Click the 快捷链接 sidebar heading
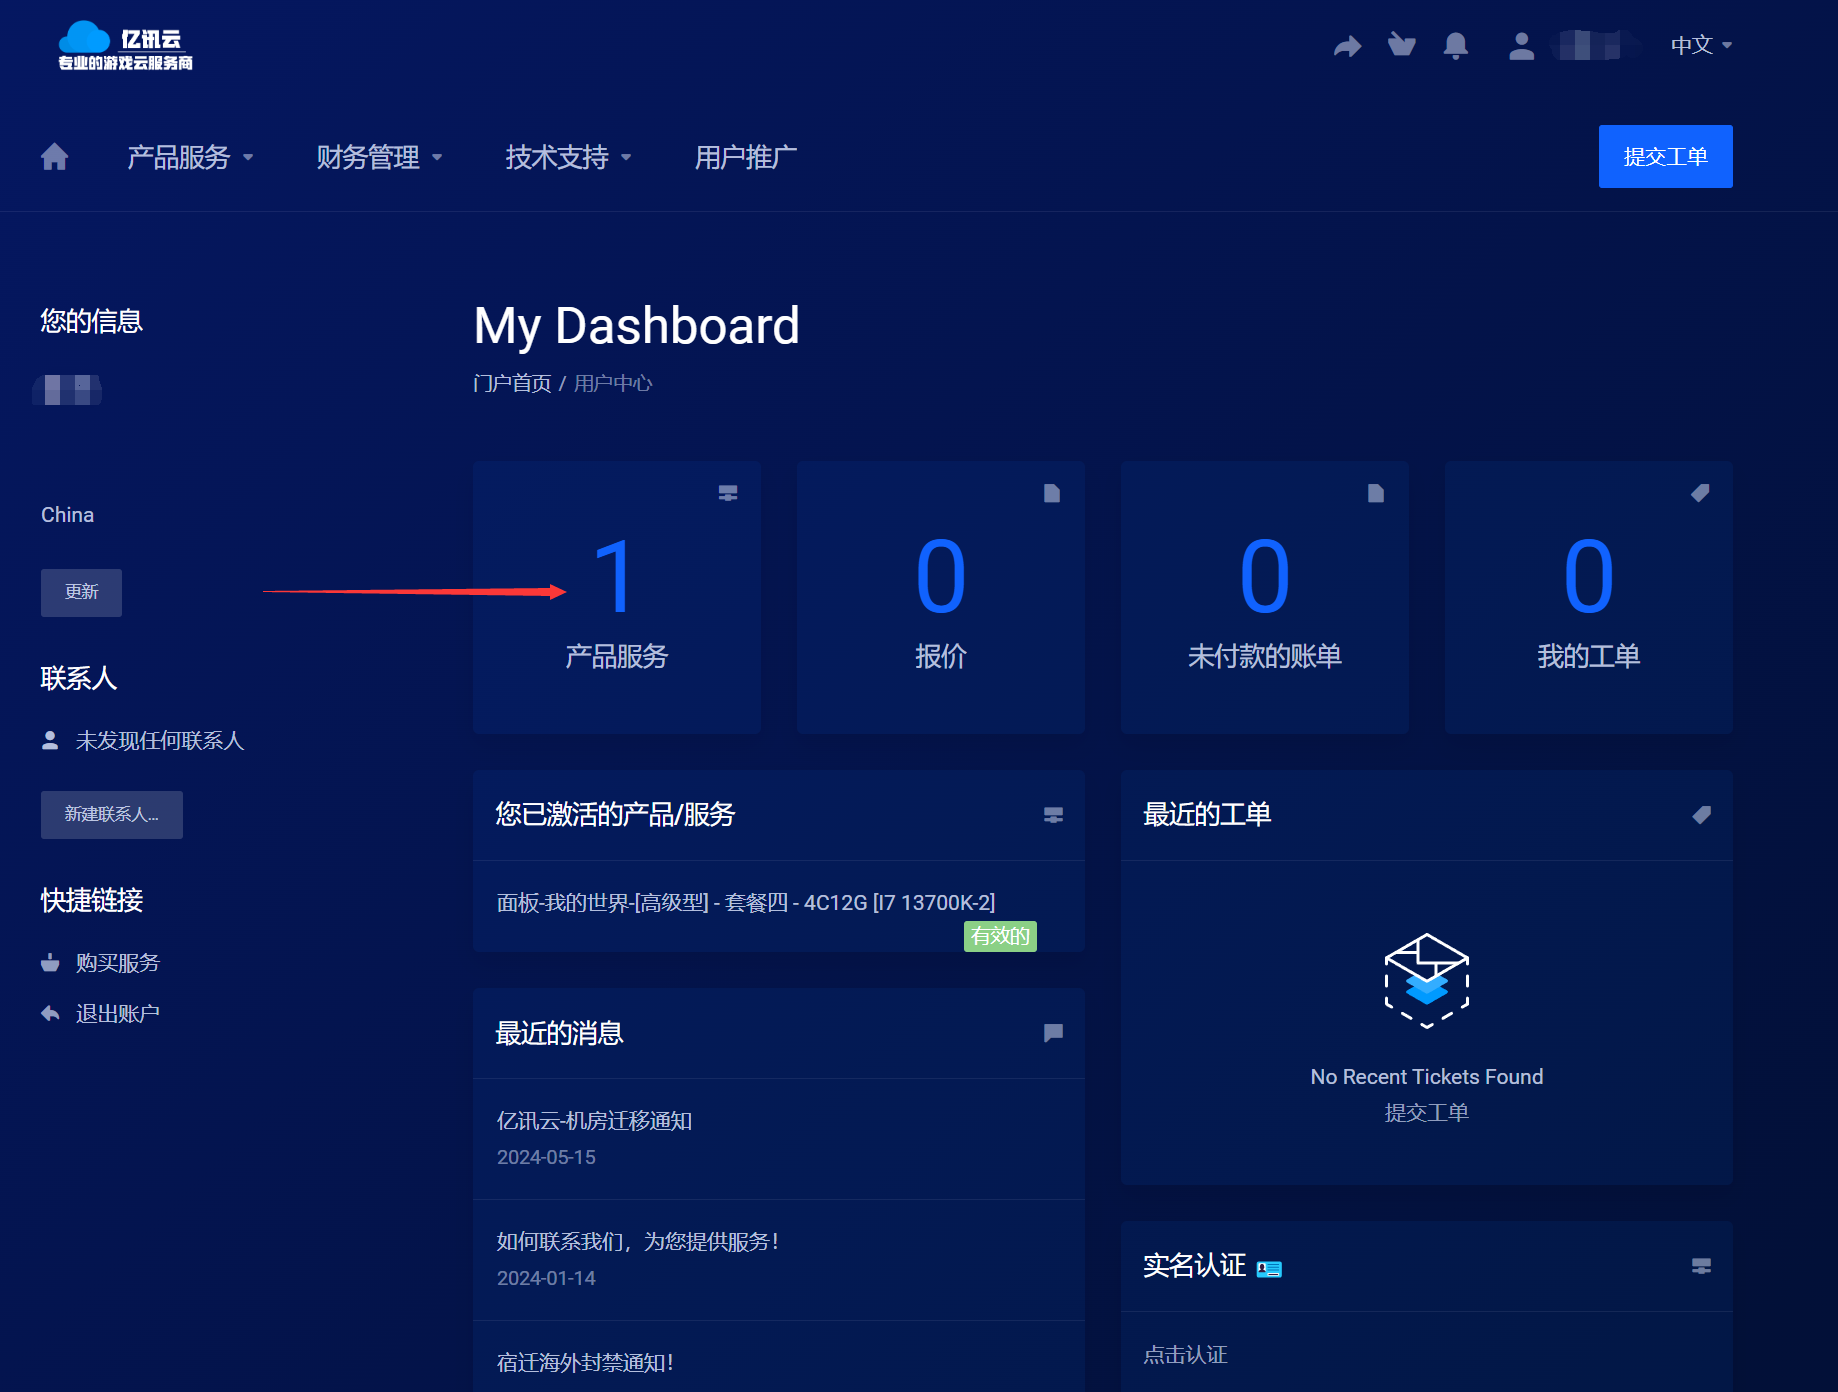1838x1392 pixels. [92, 900]
